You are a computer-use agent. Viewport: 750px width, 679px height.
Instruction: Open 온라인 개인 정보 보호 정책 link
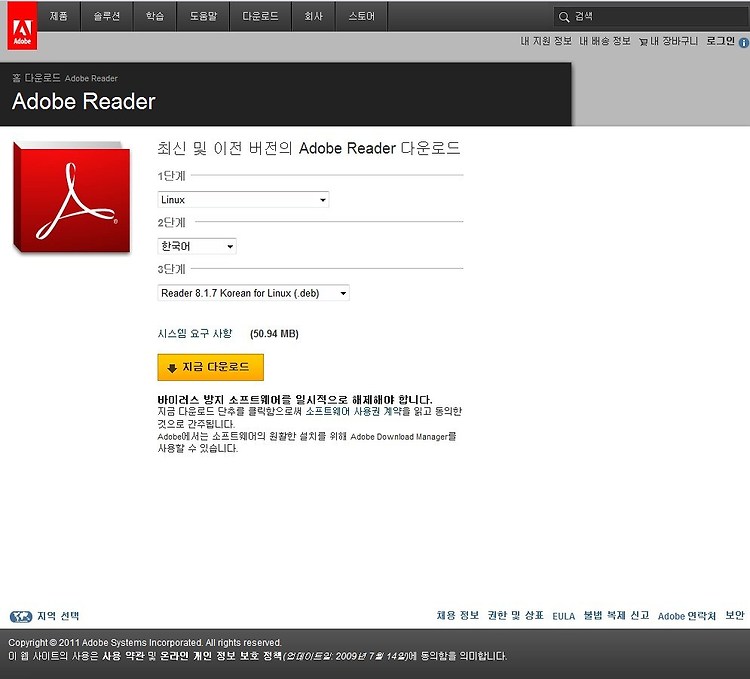221,656
